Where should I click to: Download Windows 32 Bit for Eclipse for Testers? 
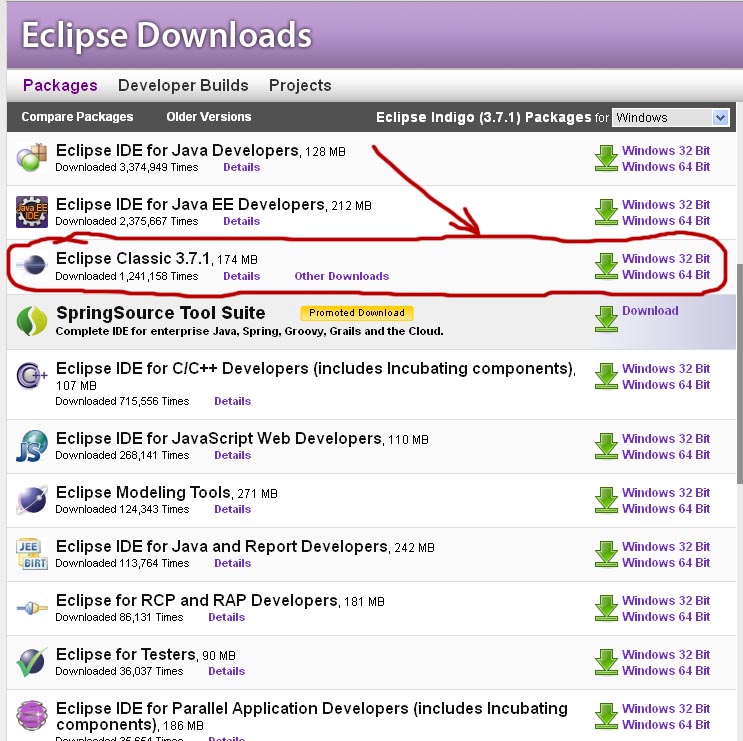click(x=666, y=654)
